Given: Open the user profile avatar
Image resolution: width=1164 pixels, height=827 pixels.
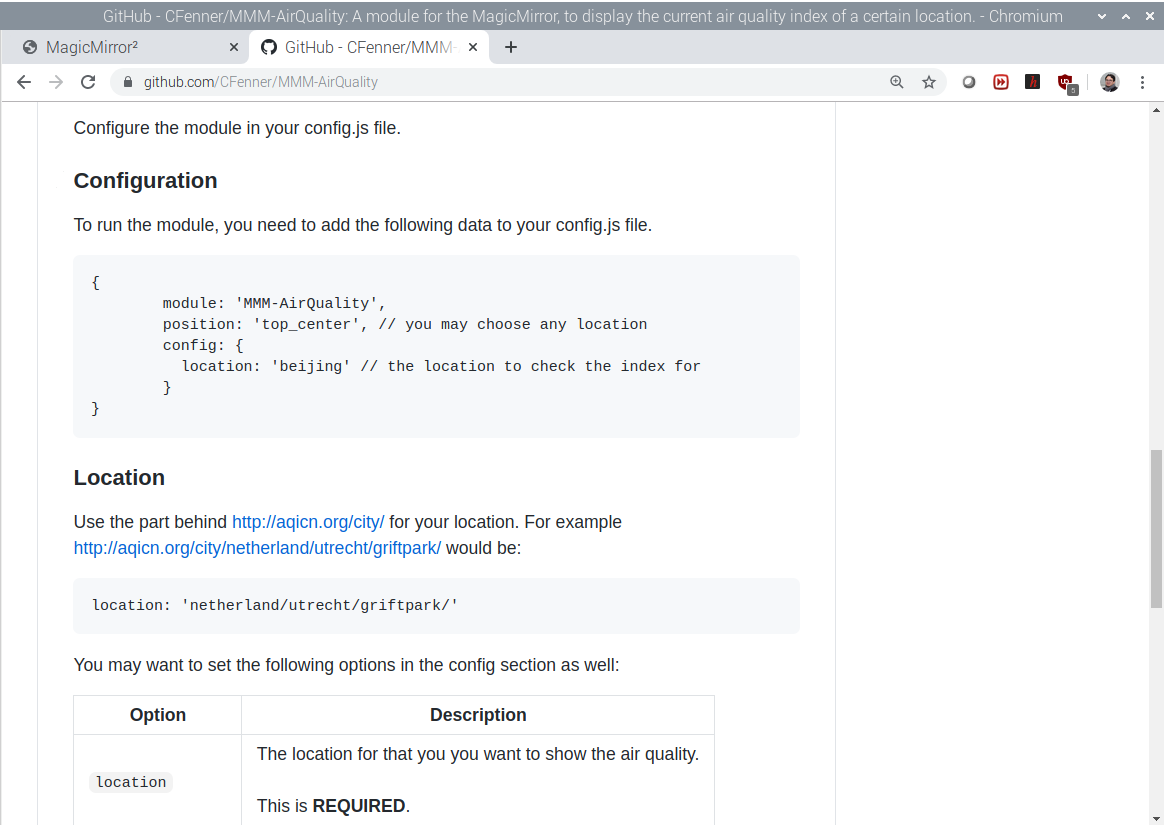Looking at the screenshot, I should [1110, 82].
